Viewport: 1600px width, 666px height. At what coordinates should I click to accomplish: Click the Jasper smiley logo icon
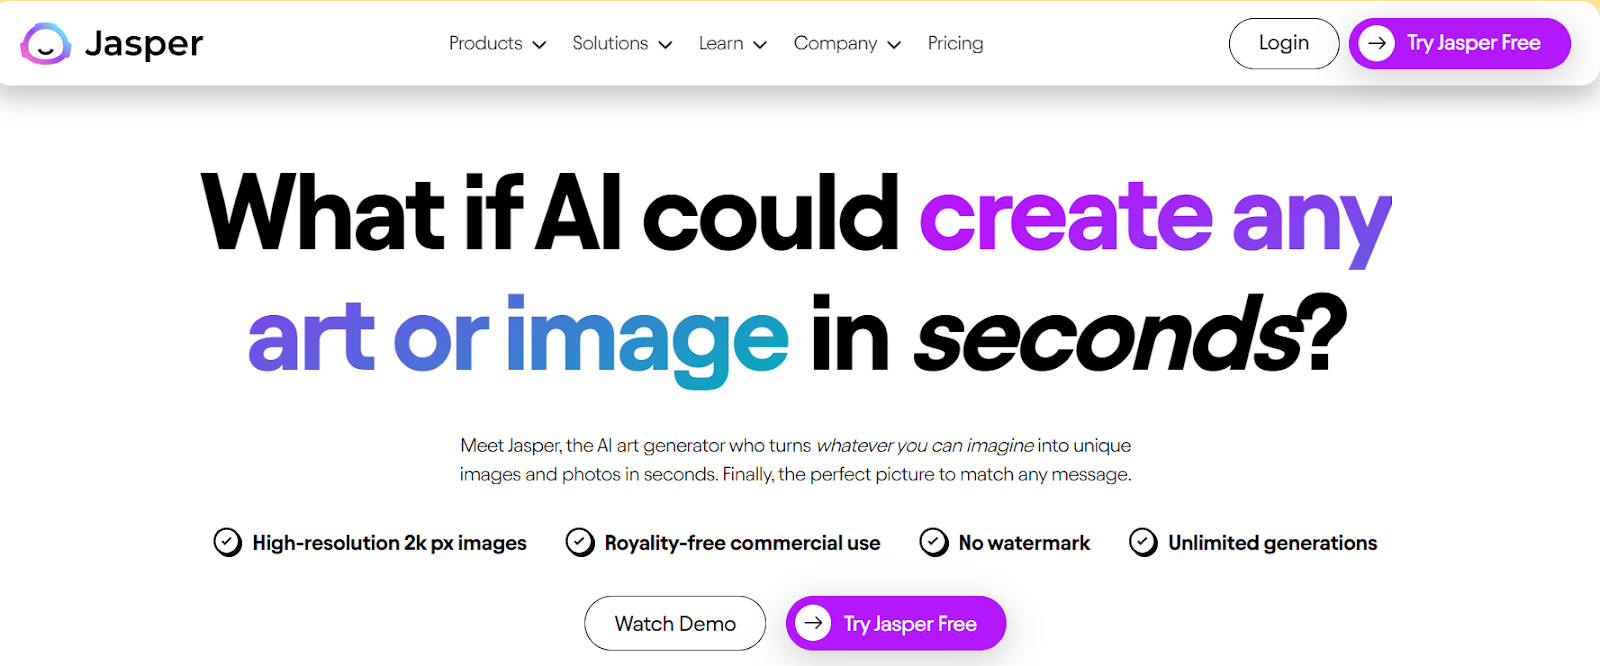click(x=46, y=43)
